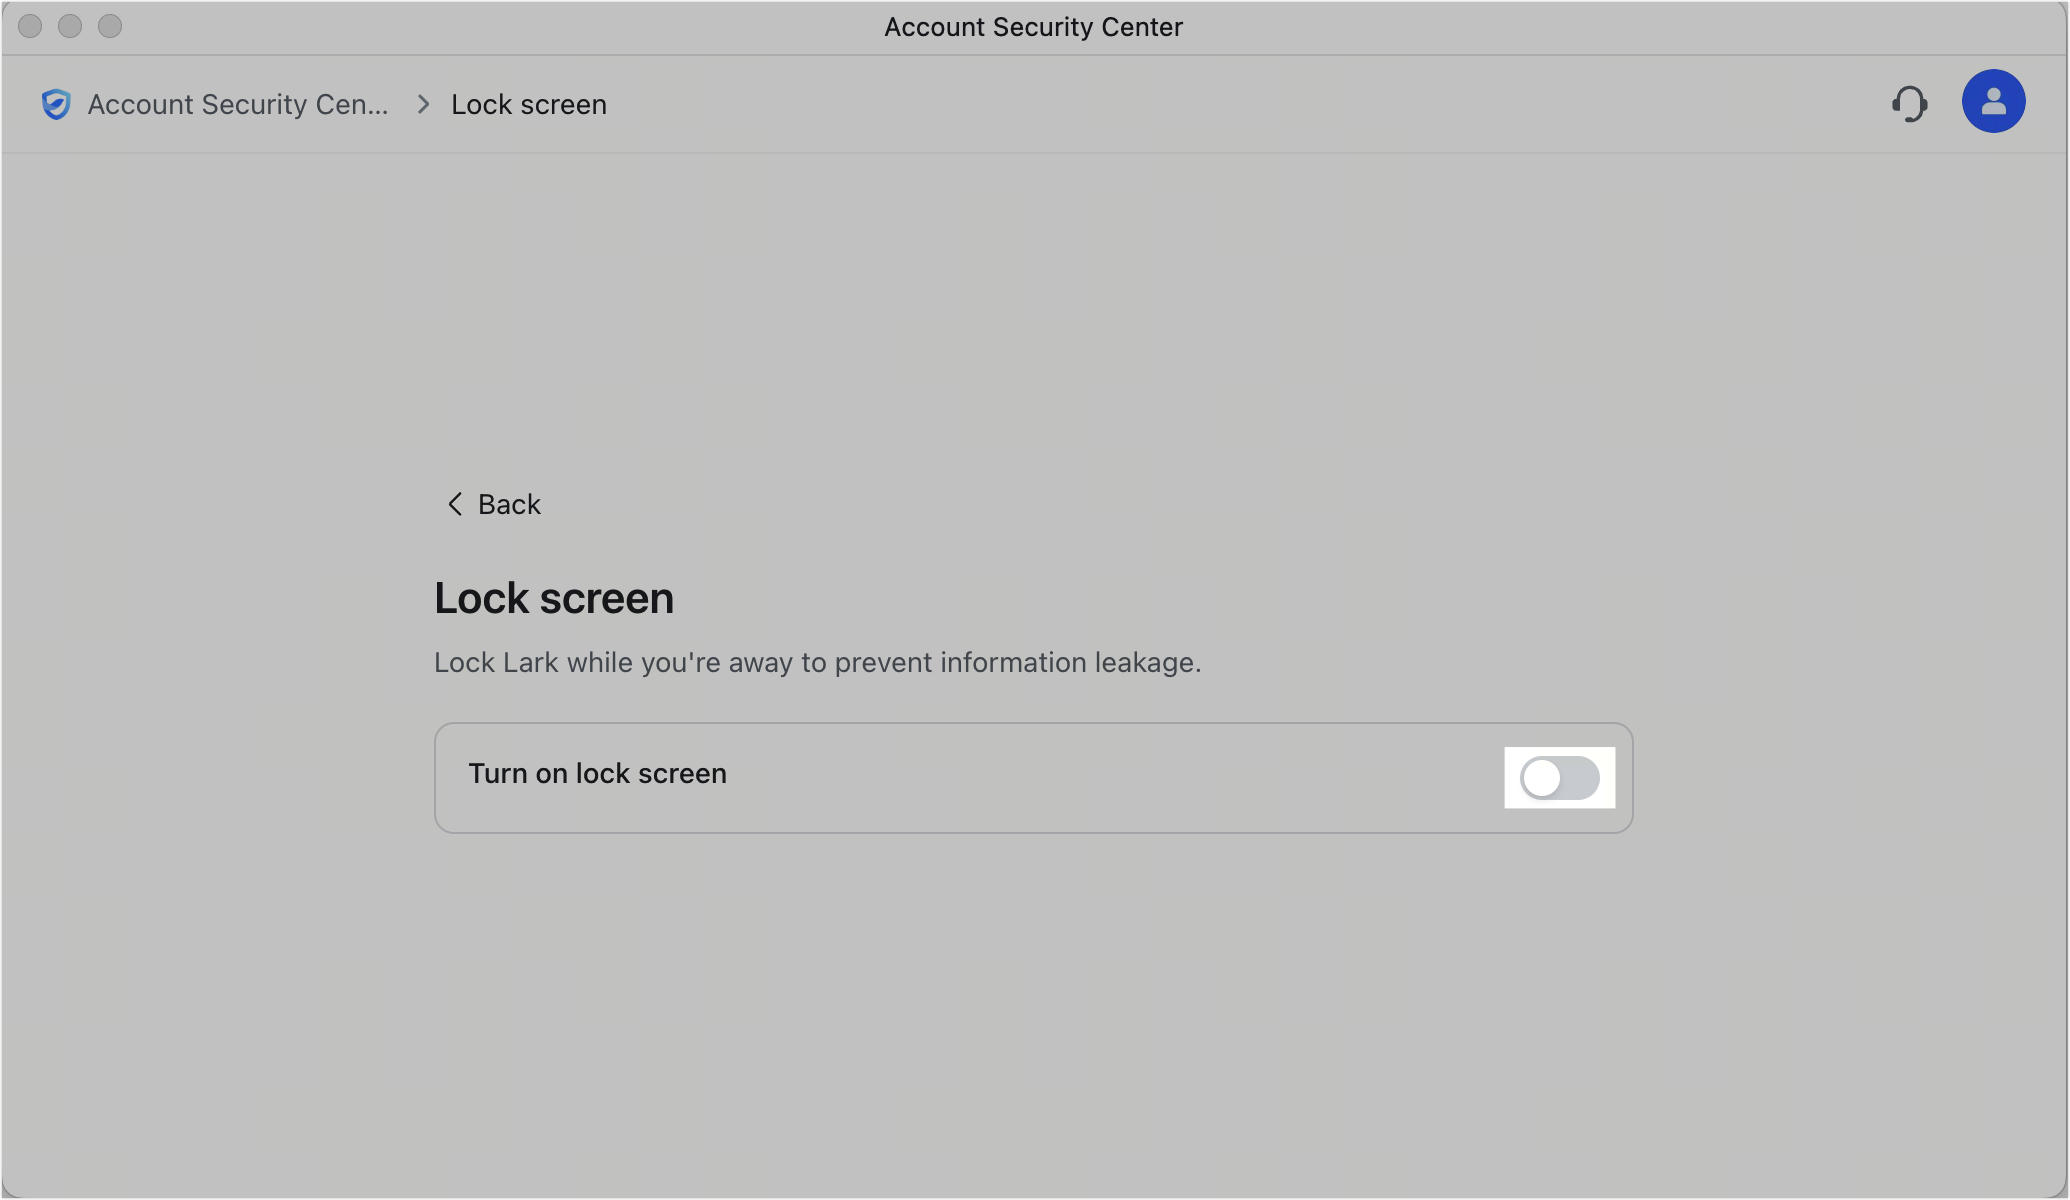Click the lock screen toggle slider knob
The height and width of the screenshot is (1200, 2070).
(x=1542, y=778)
